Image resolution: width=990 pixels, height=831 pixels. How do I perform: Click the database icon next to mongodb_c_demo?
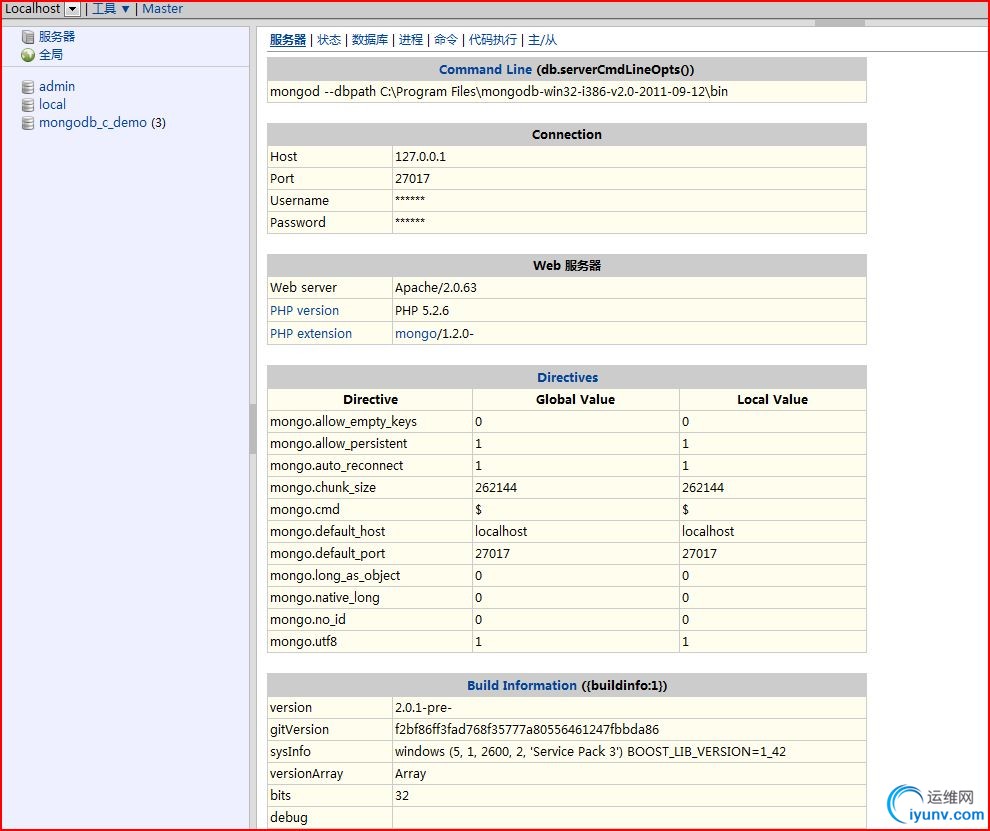click(x=28, y=123)
